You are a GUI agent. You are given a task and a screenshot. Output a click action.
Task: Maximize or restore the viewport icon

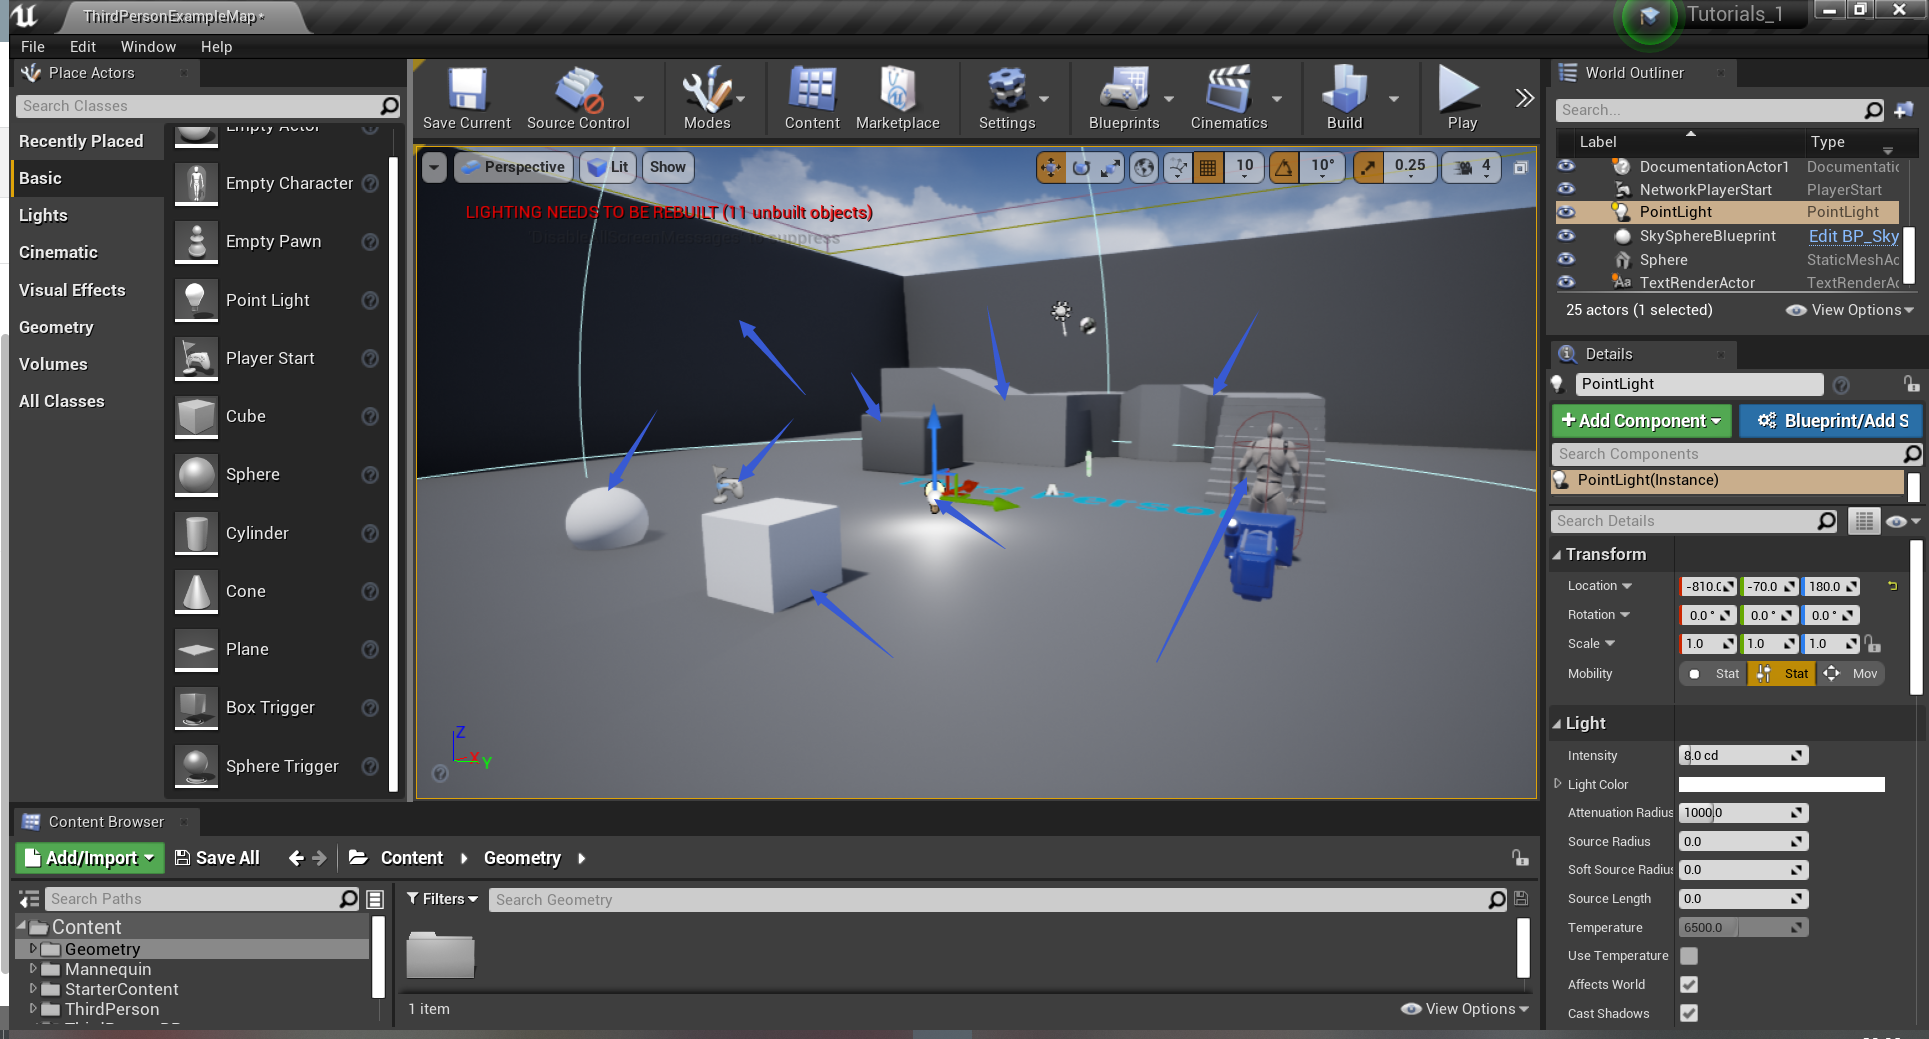click(x=1520, y=167)
